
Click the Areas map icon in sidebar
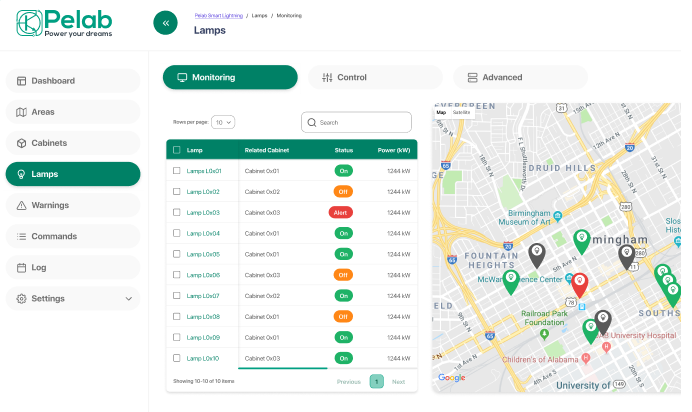pos(21,112)
